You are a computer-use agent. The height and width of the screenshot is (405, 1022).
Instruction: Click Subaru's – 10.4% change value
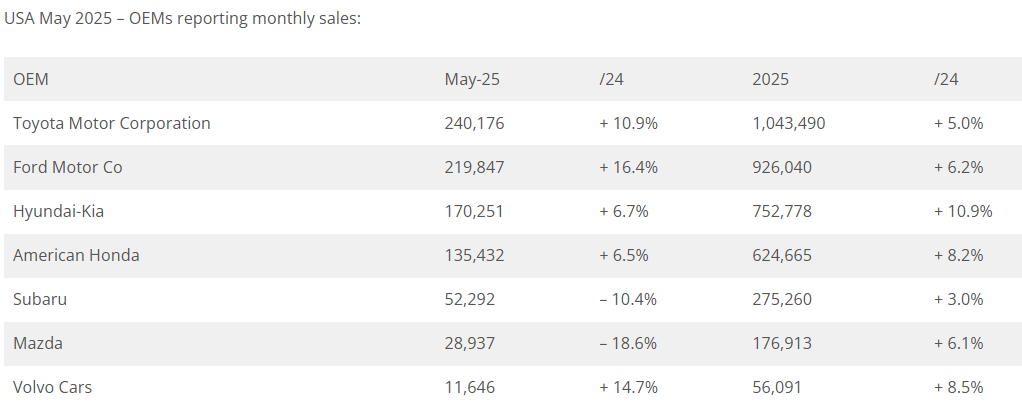coord(628,299)
